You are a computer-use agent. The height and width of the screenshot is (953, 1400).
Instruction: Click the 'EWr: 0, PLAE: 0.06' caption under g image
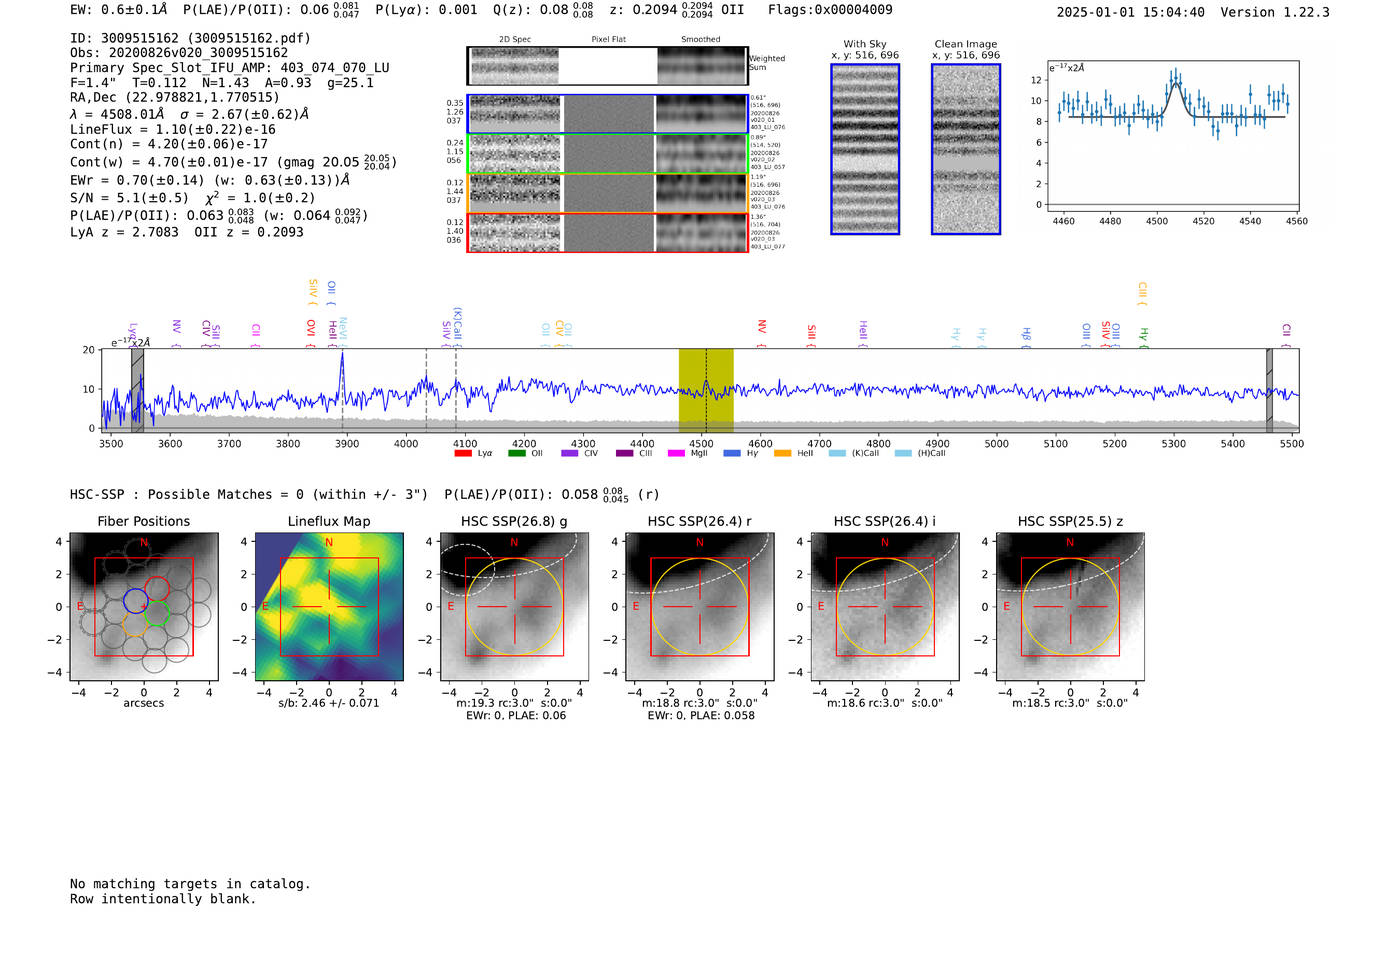(x=516, y=715)
